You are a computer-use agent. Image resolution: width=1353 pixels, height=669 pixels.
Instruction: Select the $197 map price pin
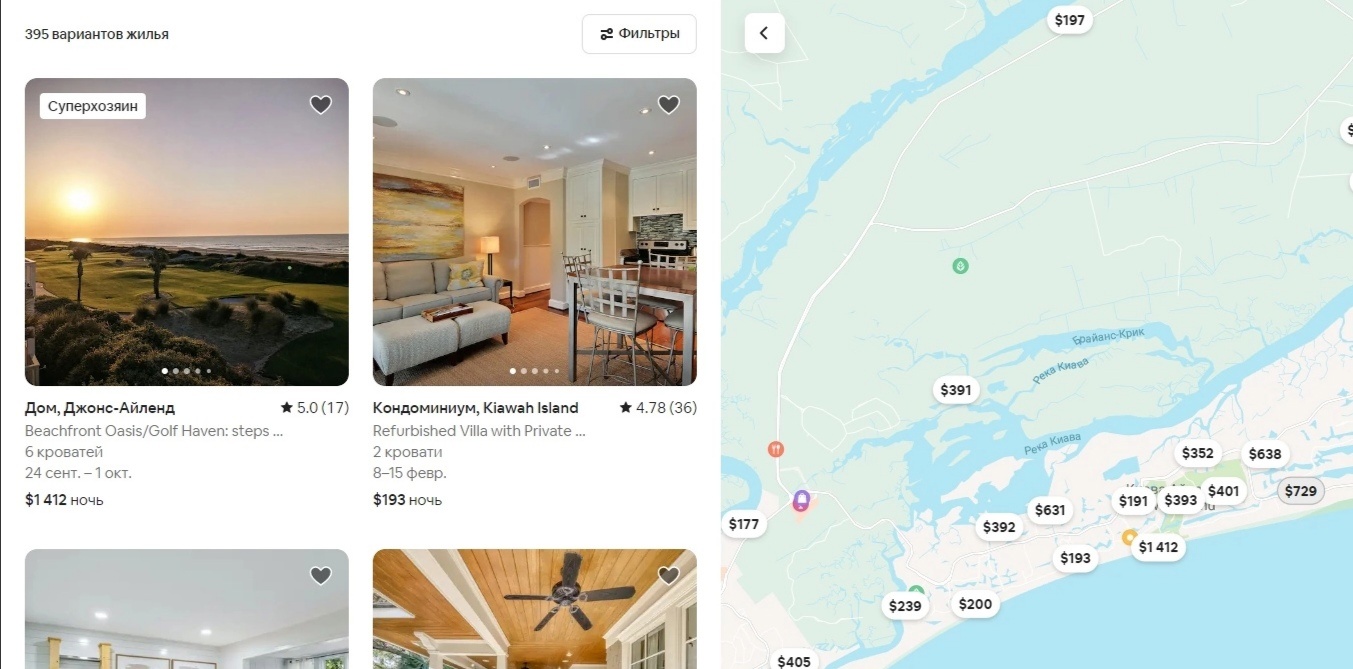[1069, 20]
